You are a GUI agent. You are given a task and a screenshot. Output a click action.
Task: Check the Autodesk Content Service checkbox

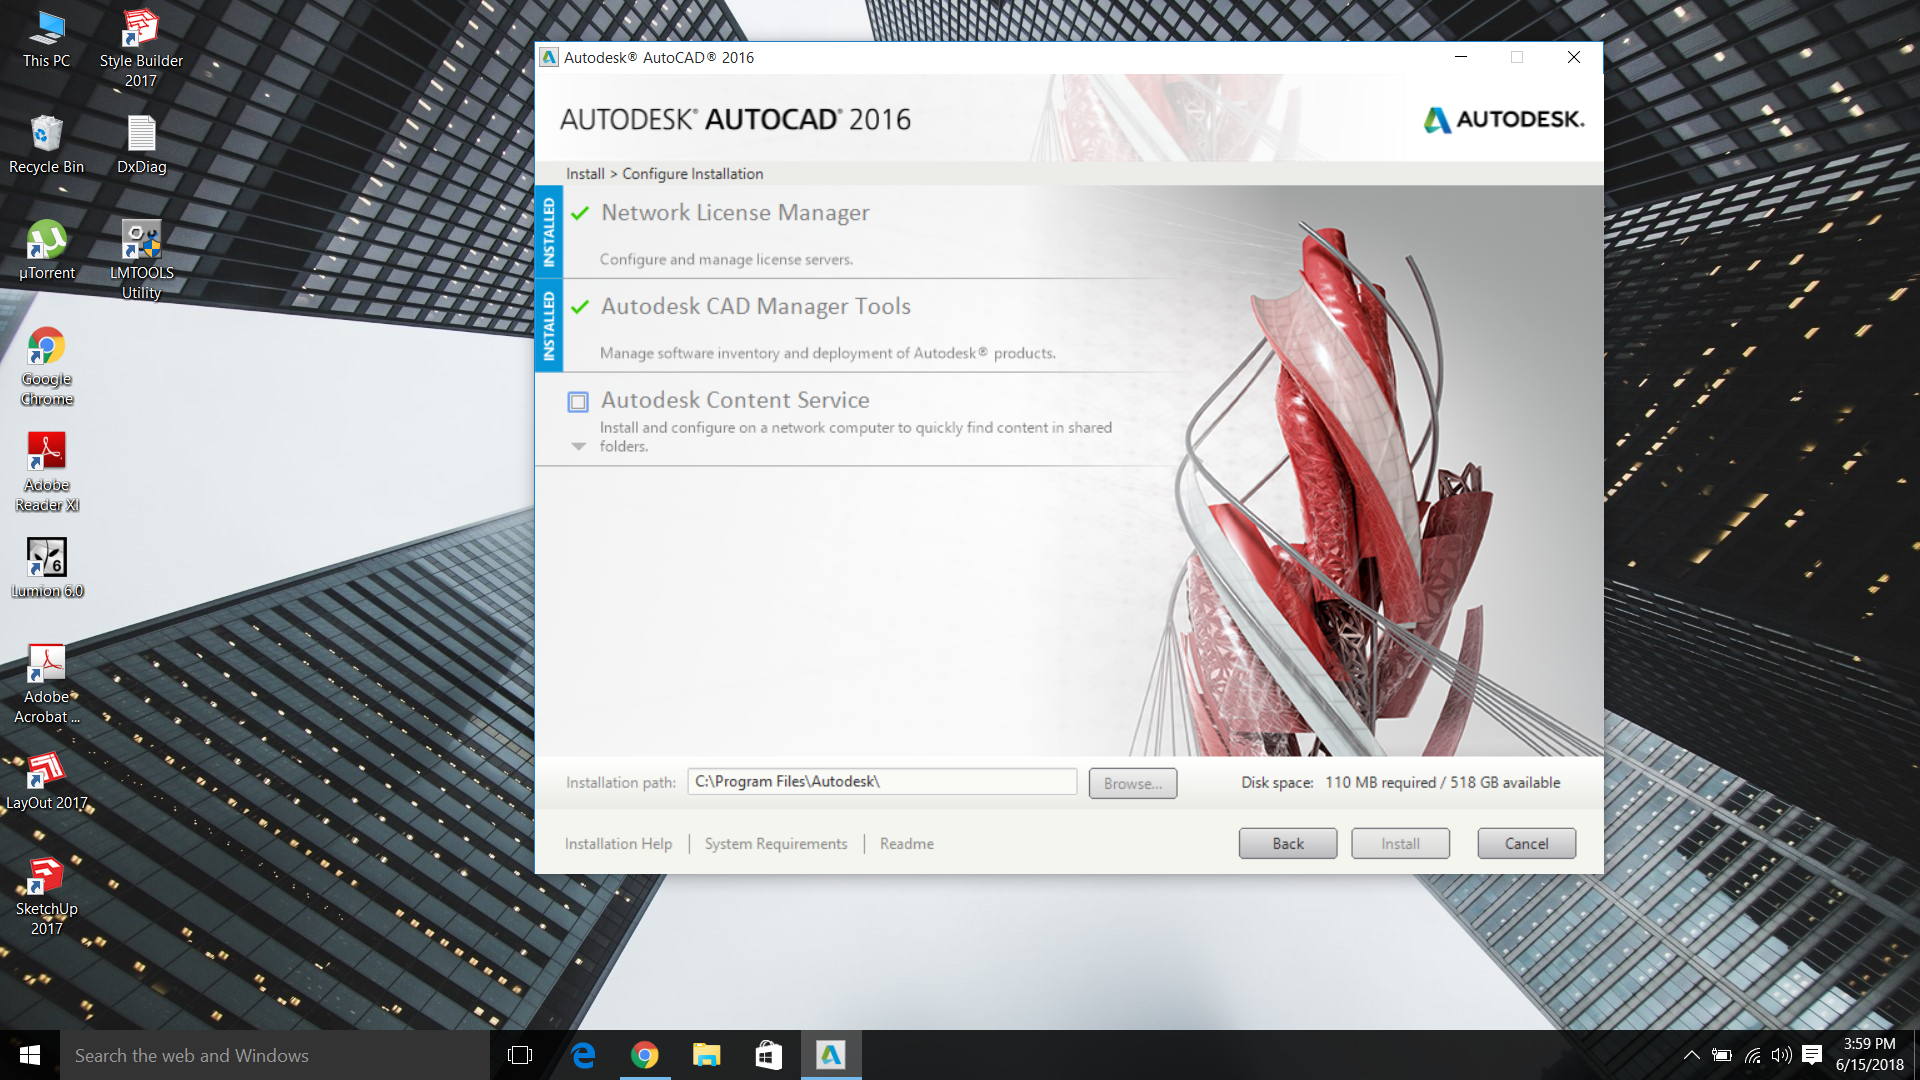coord(578,402)
